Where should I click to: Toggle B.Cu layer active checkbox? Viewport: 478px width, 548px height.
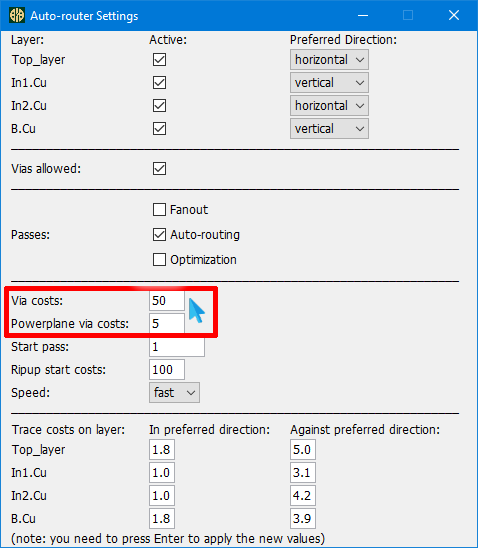pyautogui.click(x=159, y=129)
